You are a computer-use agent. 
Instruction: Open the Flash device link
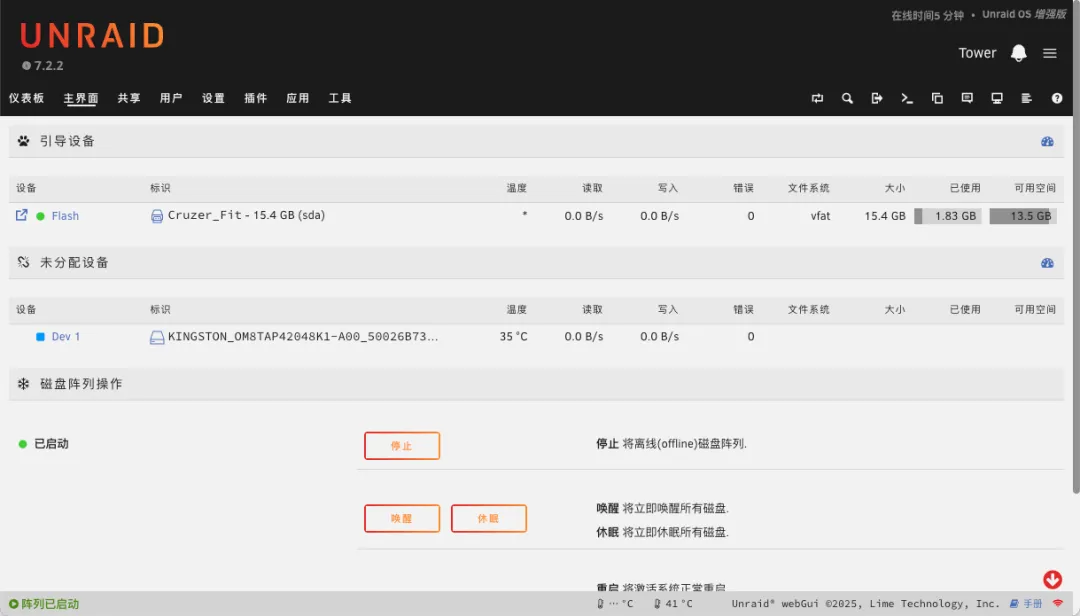coord(65,216)
